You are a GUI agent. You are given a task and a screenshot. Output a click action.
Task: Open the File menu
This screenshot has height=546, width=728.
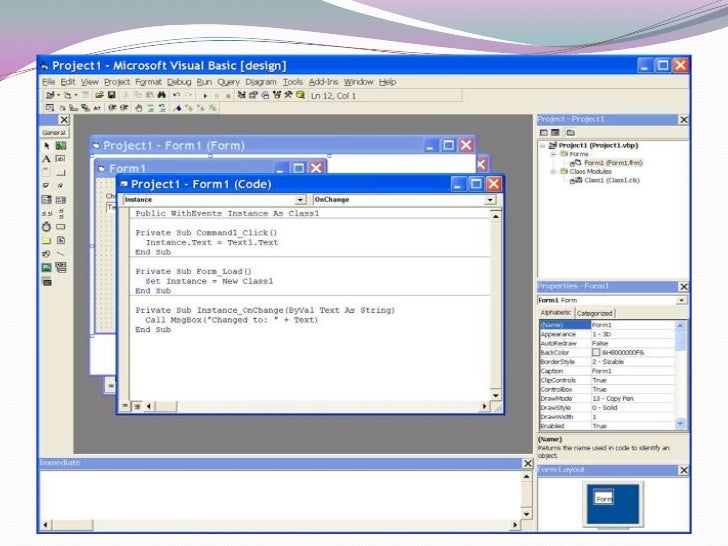[x=48, y=82]
